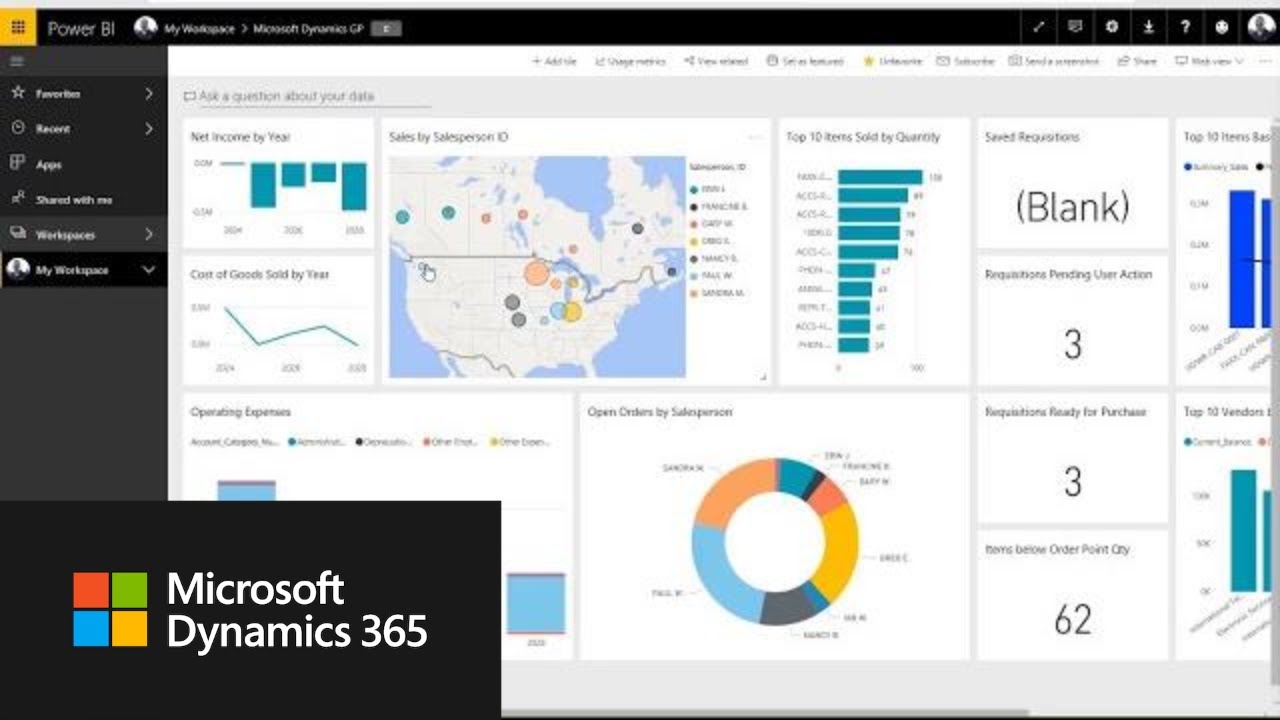Click the Microsoft Dynamics GP breadcrumb
Image resolution: width=1280 pixels, height=720 pixels.
point(308,29)
